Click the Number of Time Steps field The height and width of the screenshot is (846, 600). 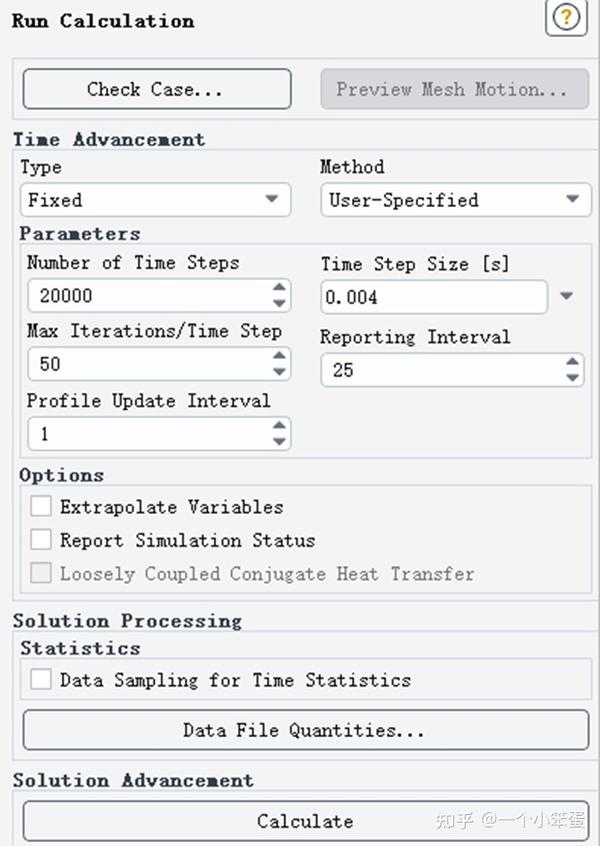[147, 296]
